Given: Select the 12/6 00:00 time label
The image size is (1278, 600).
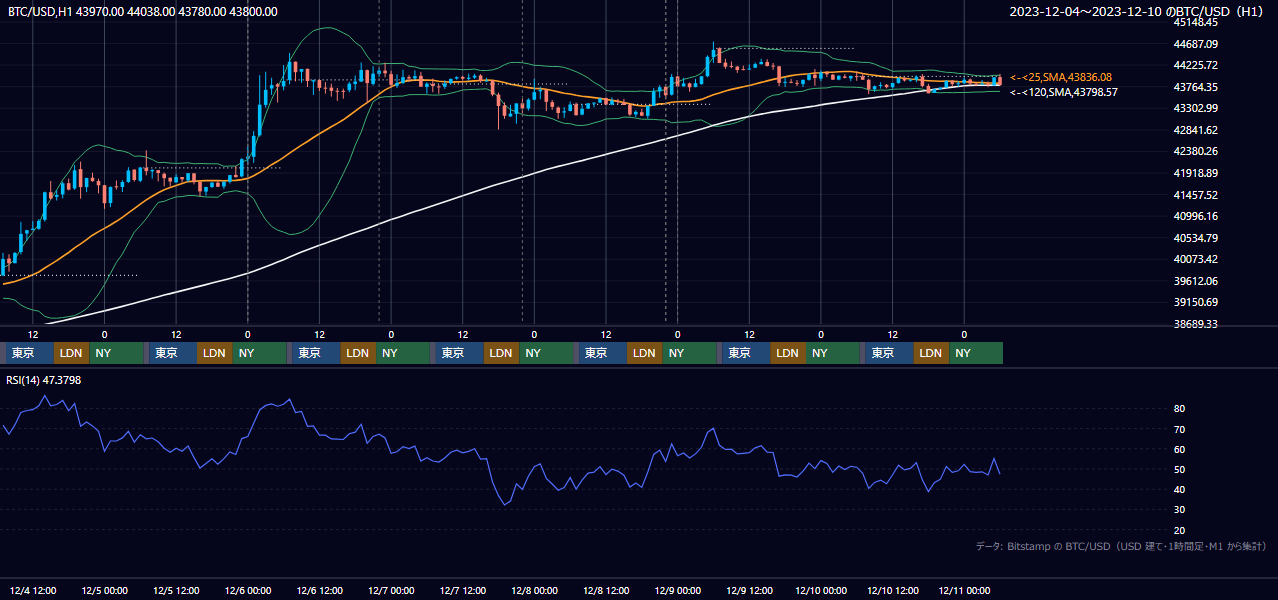Looking at the screenshot, I should [x=248, y=591].
